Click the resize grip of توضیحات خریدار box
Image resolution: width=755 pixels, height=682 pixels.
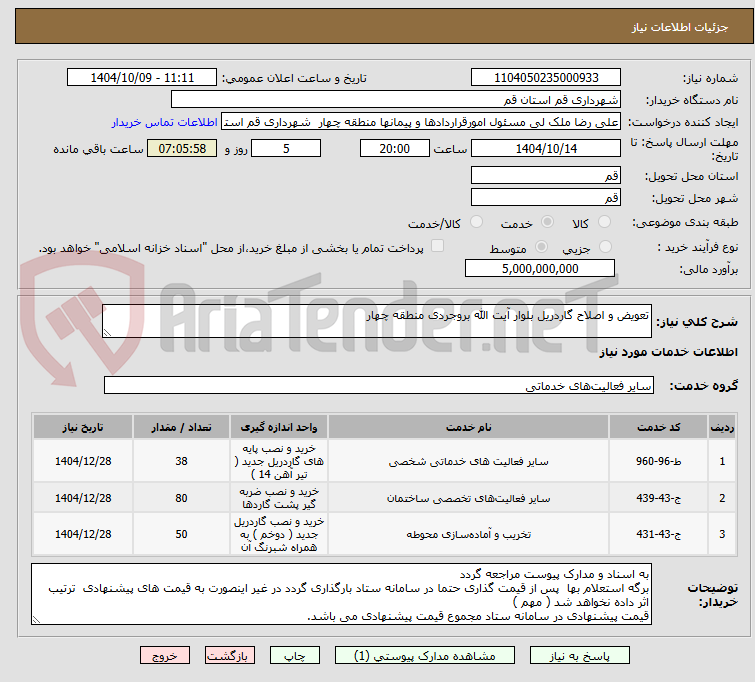click(36, 620)
